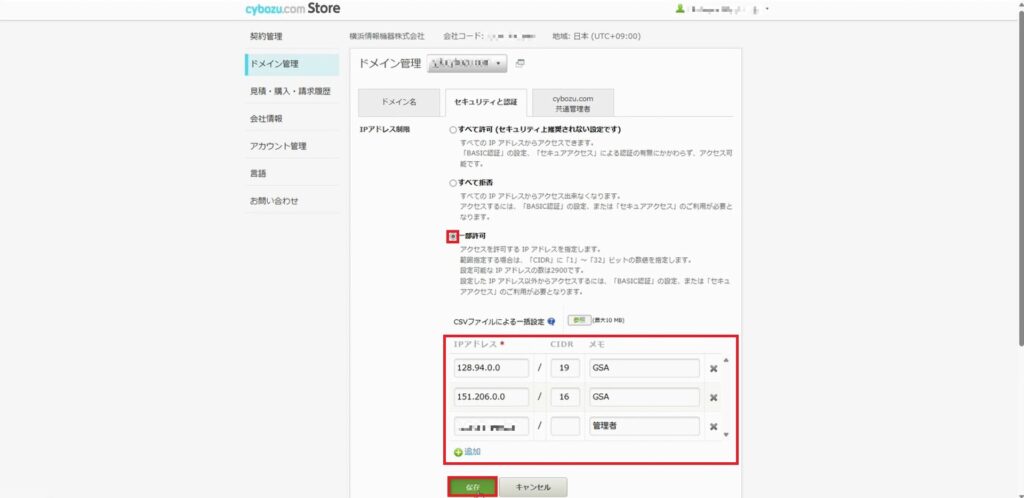Viewport: 1024px width, 498px height.
Task: Delete the 管理者 IP address row
Action: coord(713,427)
